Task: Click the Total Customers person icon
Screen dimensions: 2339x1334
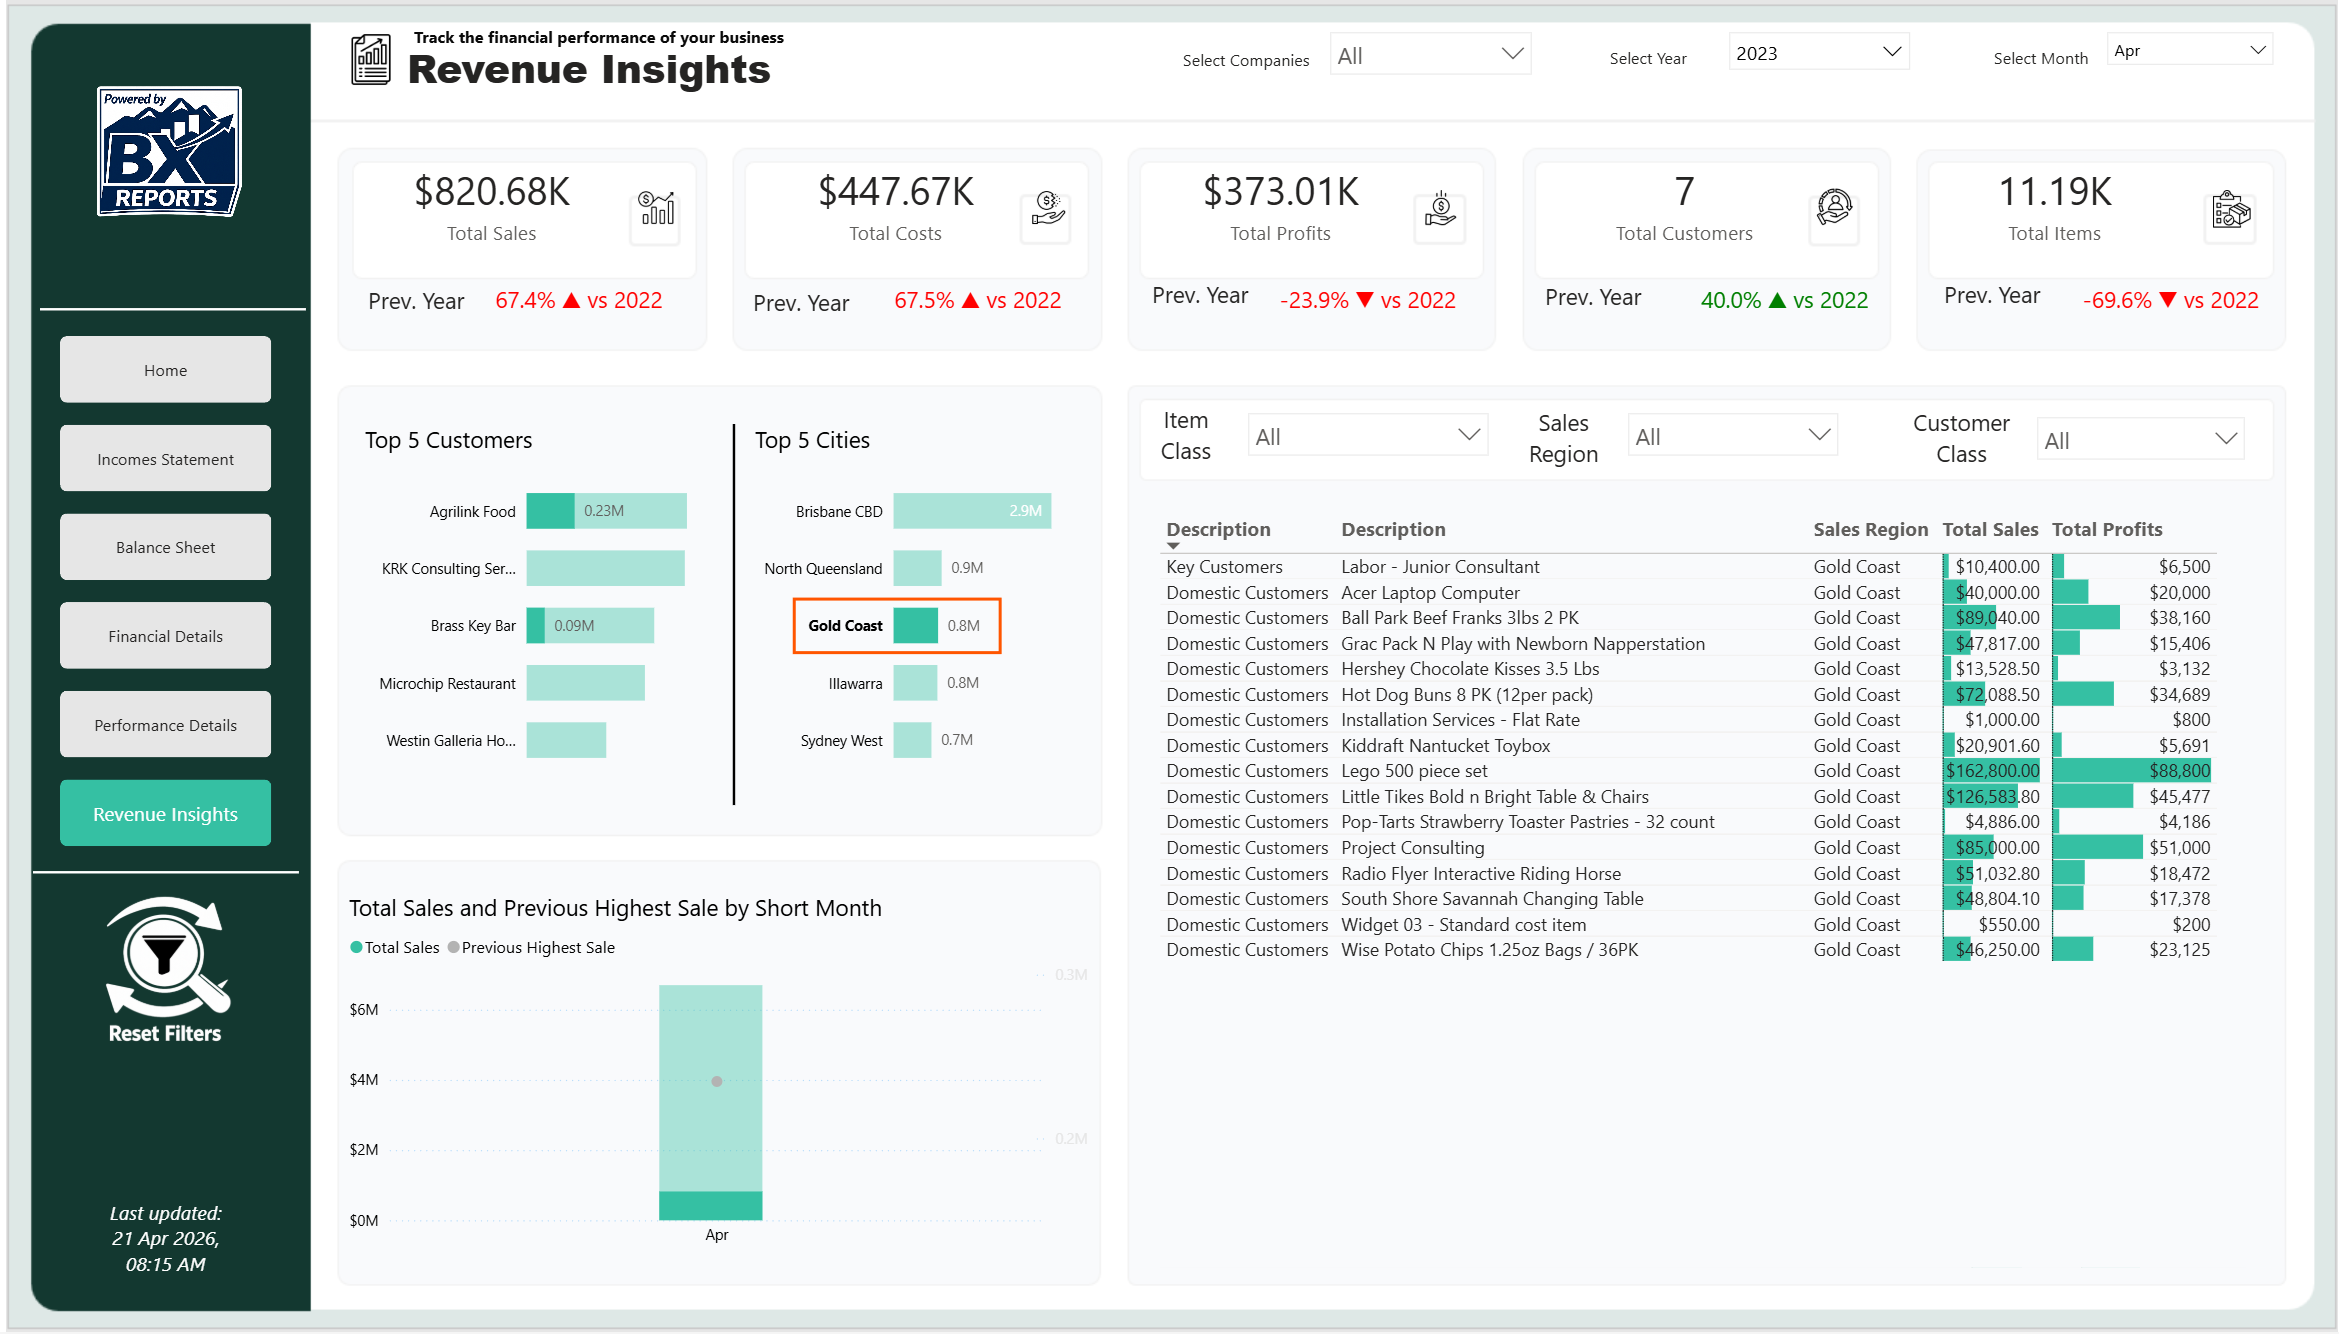Action: pyautogui.click(x=1834, y=207)
